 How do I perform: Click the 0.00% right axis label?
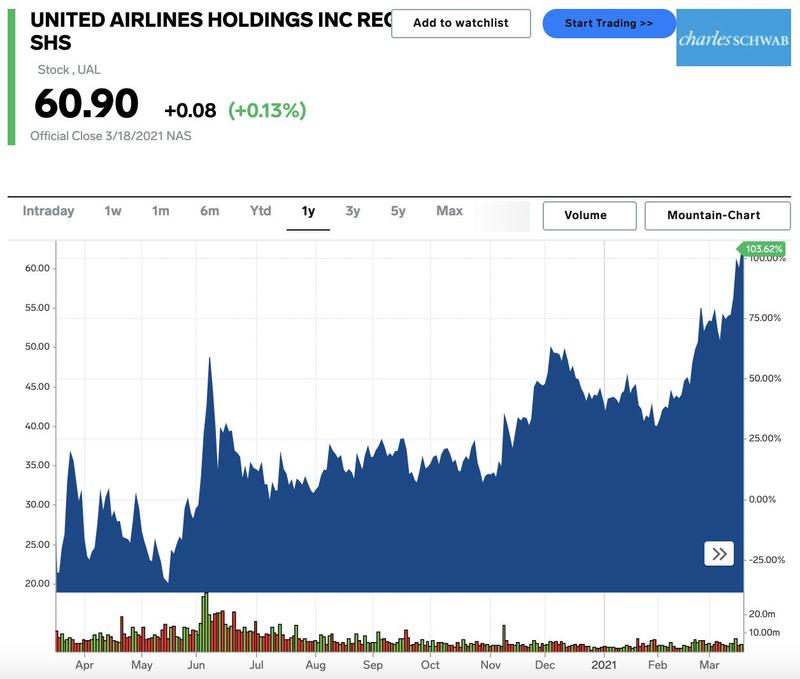click(762, 499)
